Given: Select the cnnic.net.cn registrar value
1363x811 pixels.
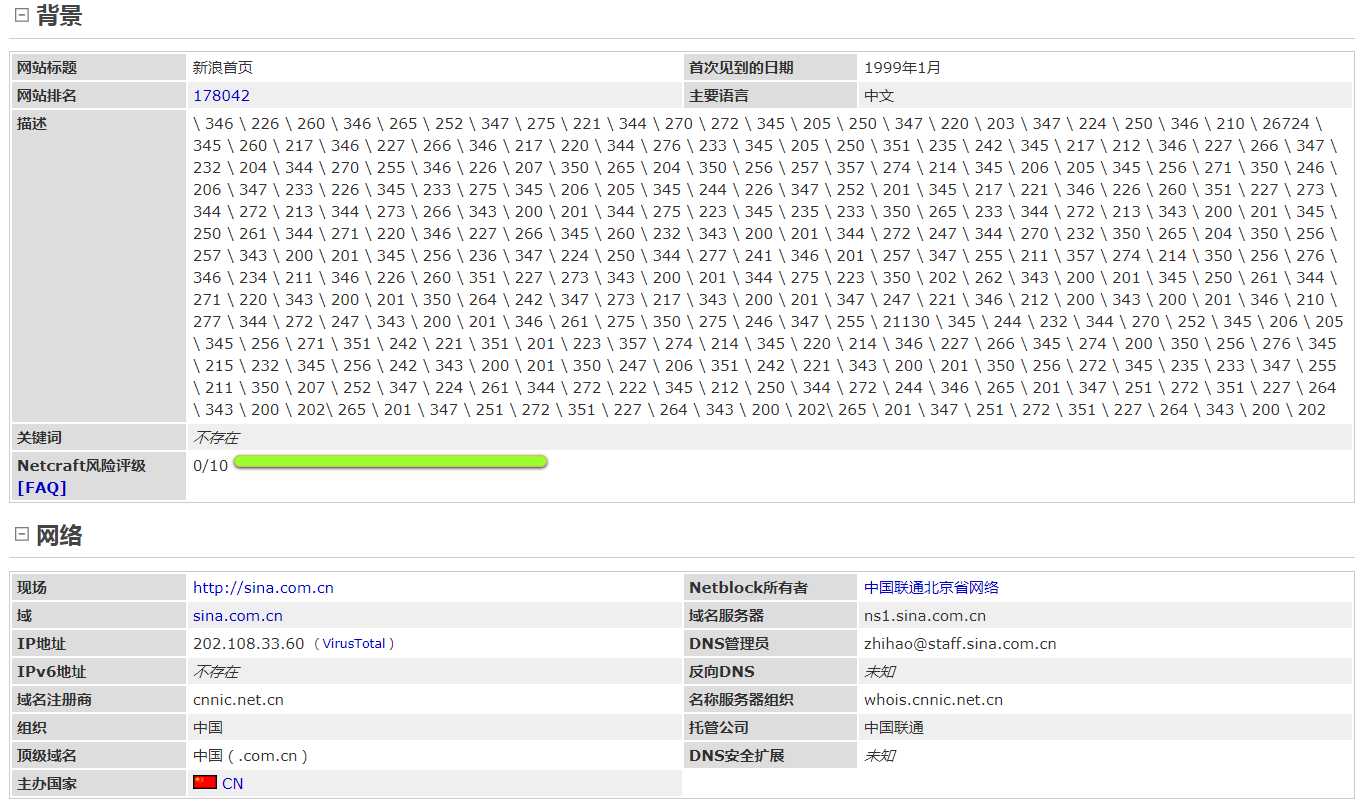Looking at the screenshot, I should [238, 700].
